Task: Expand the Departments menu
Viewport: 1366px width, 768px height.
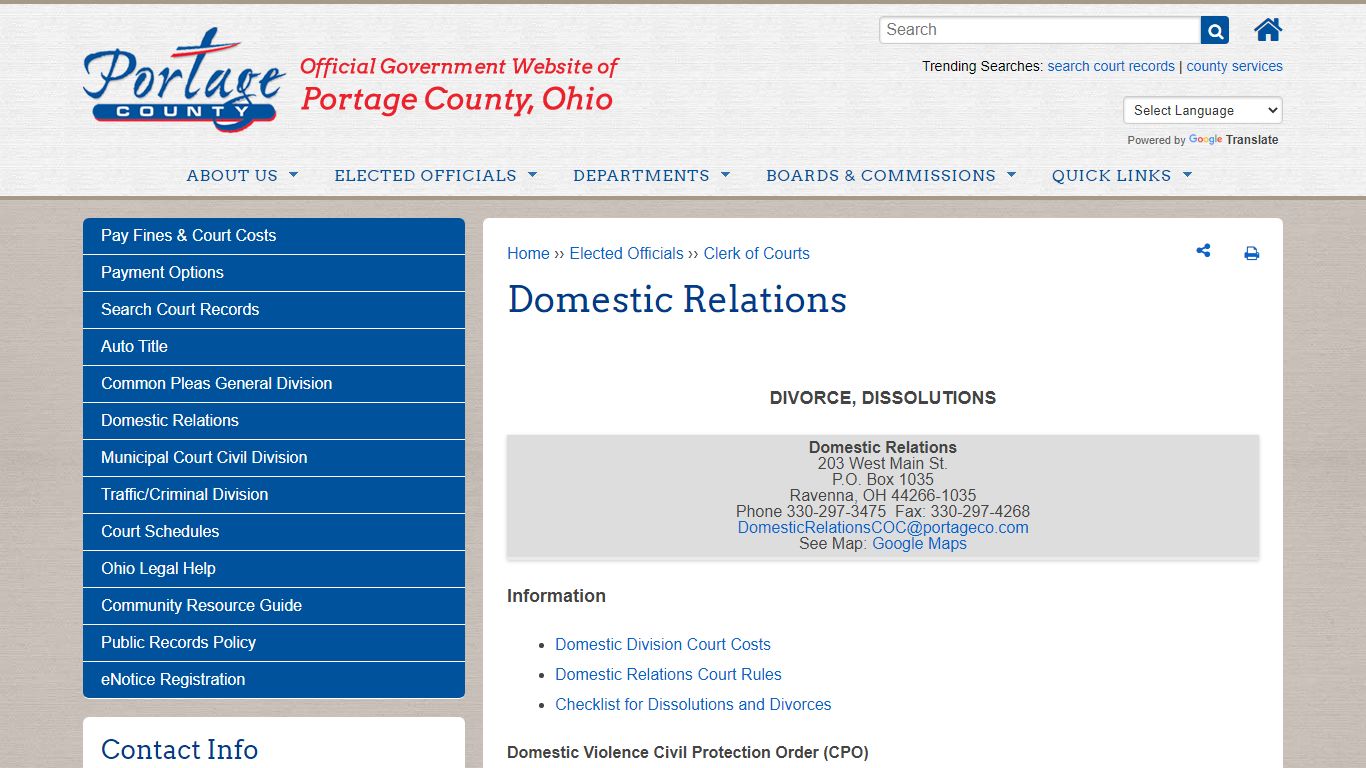Action: click(651, 175)
